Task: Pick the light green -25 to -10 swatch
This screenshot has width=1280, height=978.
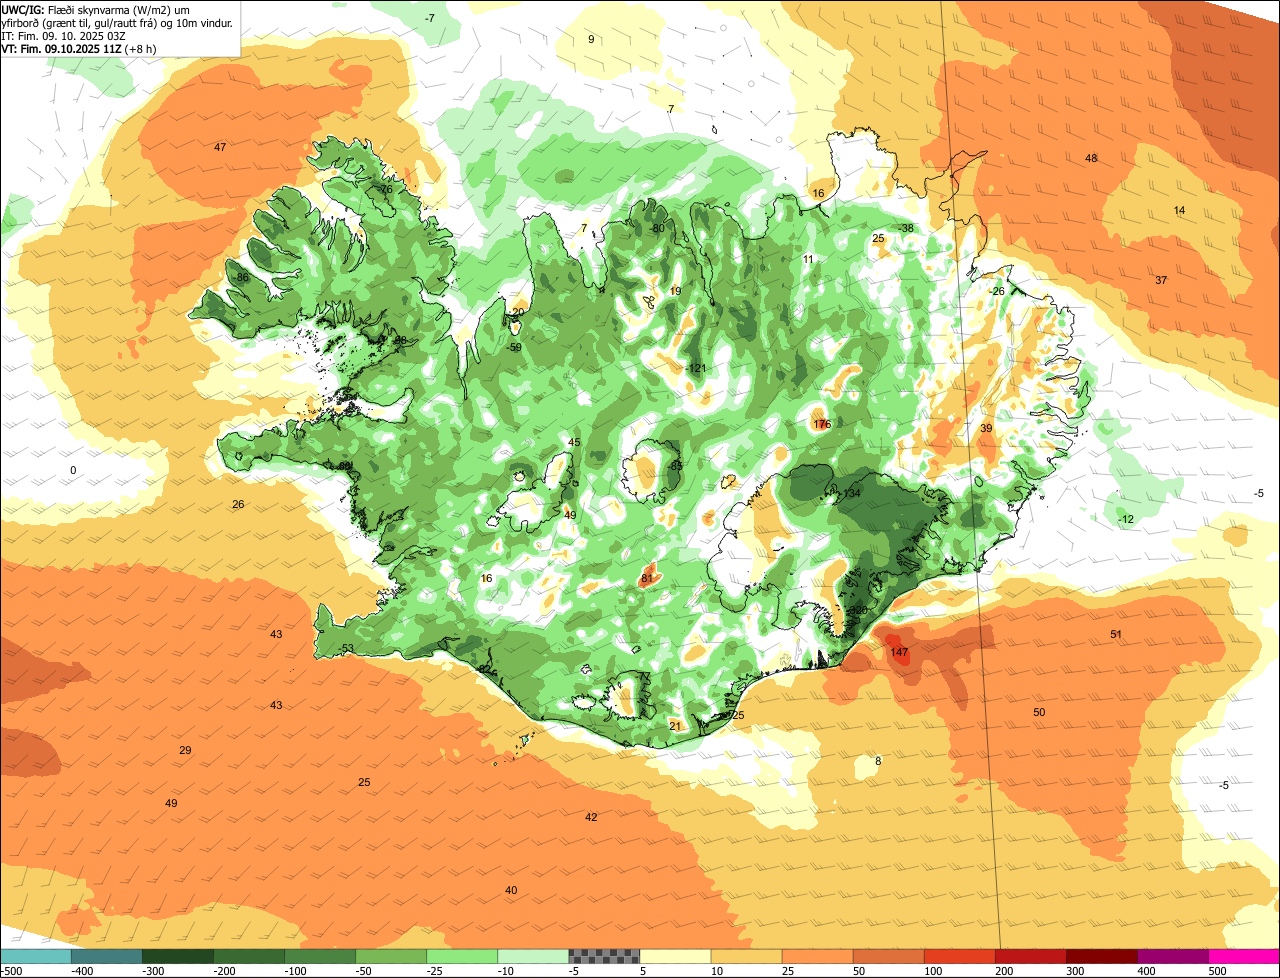Action: click(x=462, y=957)
